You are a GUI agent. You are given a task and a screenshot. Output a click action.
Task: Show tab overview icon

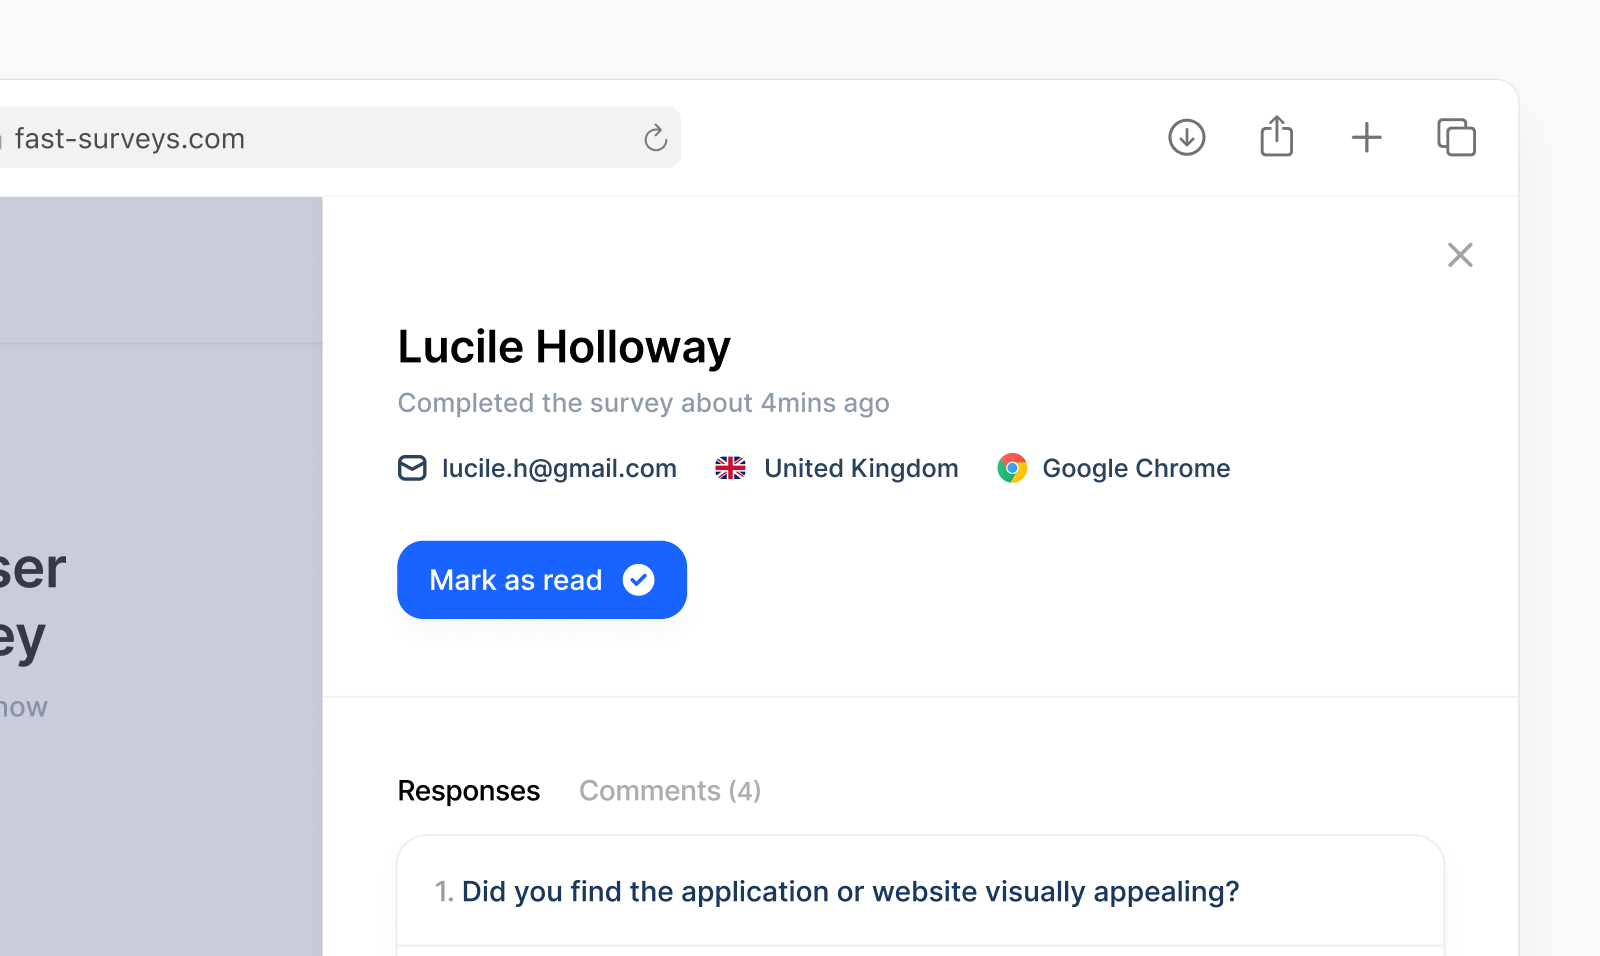pyautogui.click(x=1456, y=137)
